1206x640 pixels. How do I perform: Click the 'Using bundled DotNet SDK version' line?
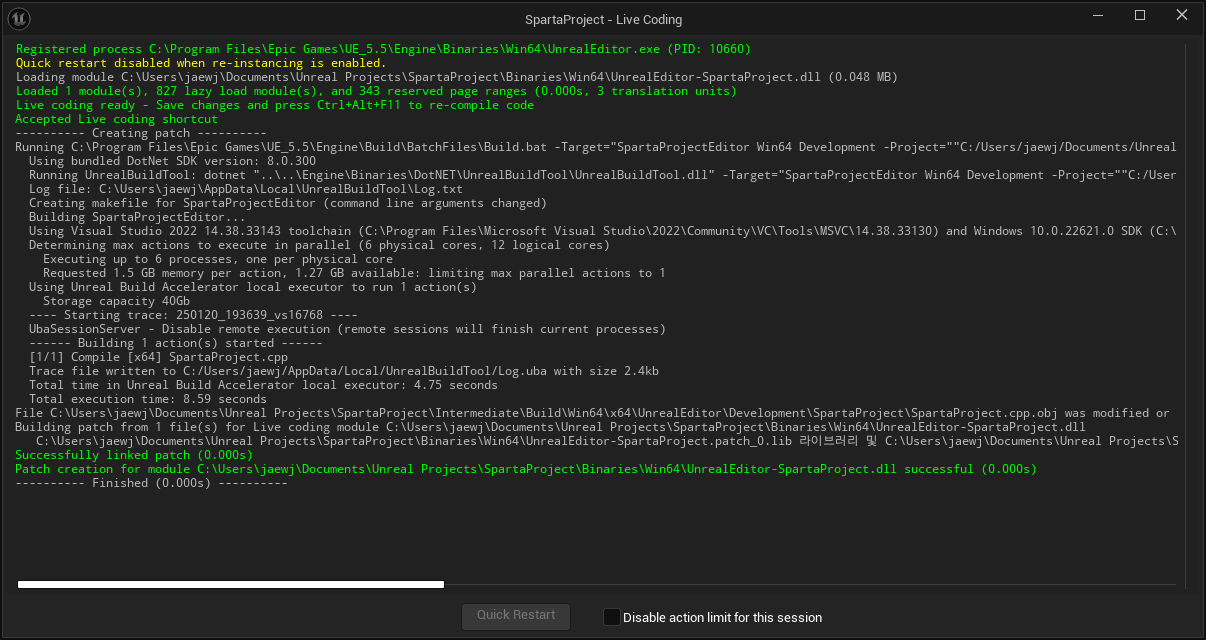[172, 161]
